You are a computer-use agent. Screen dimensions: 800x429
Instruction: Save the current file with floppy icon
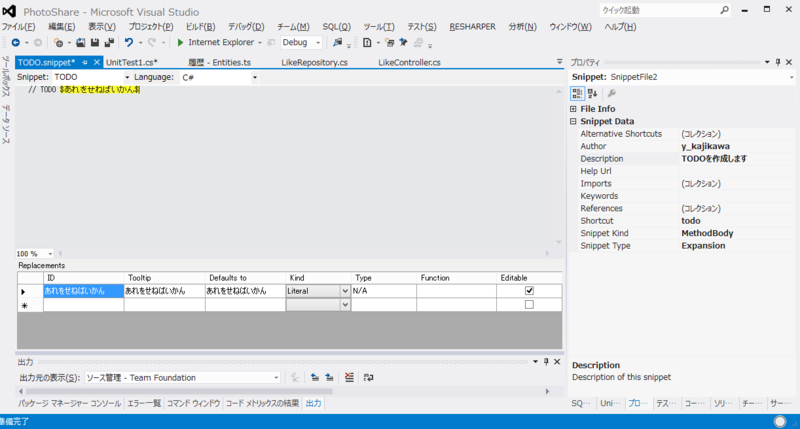(x=94, y=43)
